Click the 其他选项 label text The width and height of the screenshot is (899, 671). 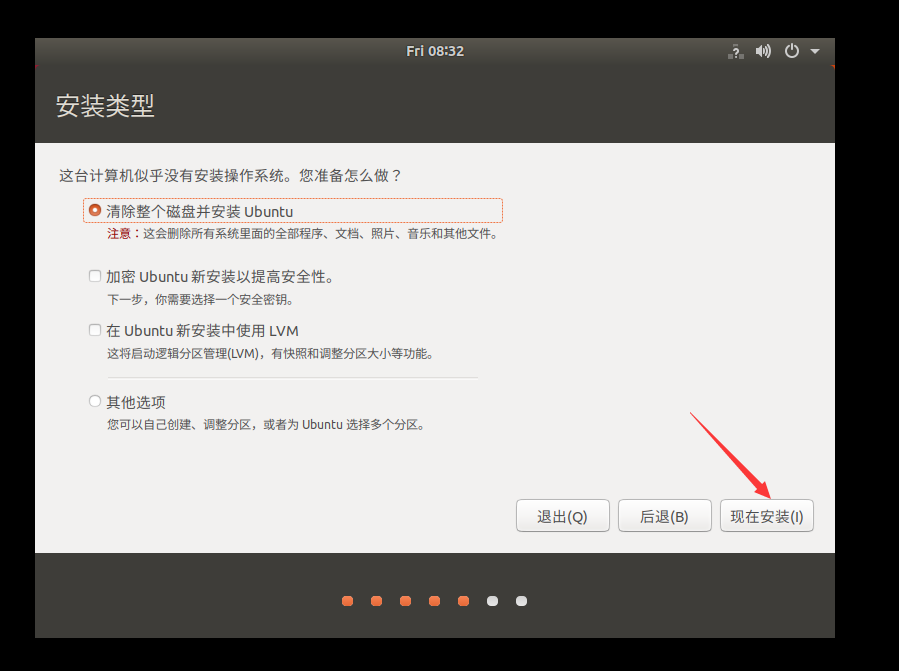click(x=136, y=402)
